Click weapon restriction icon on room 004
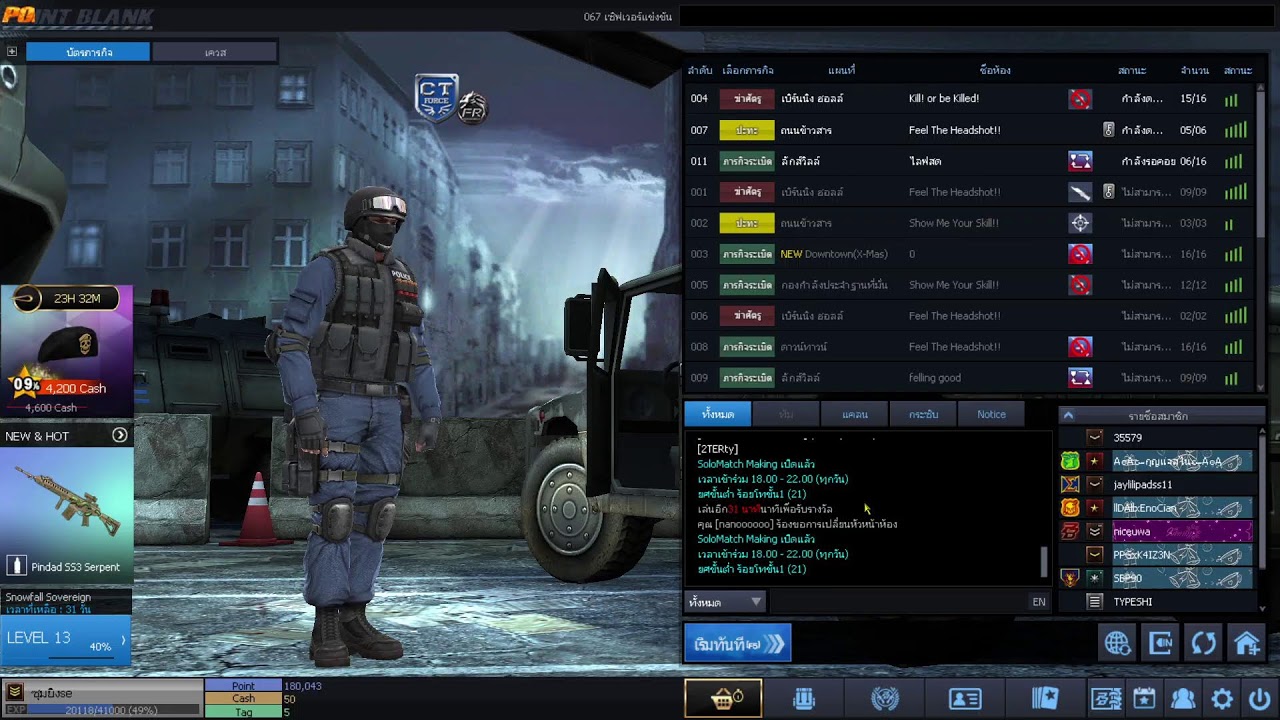 point(1080,99)
